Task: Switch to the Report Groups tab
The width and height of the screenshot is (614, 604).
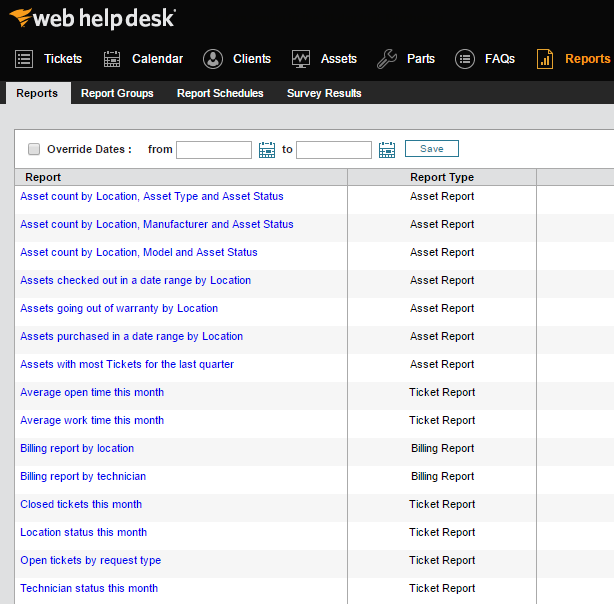Action: click(x=117, y=93)
